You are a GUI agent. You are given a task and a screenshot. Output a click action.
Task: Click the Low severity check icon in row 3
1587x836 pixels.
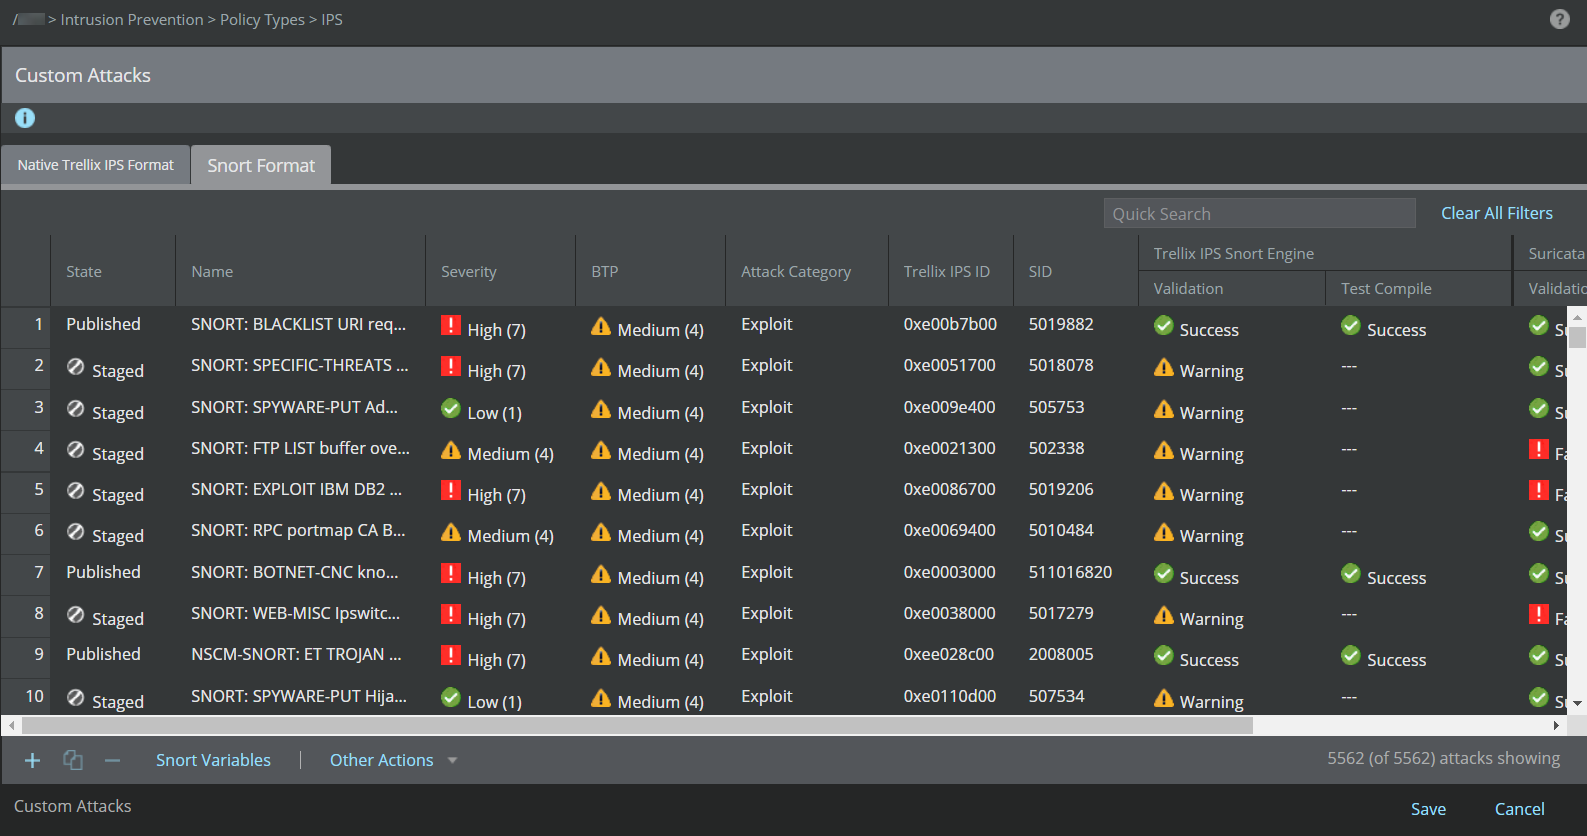tap(451, 408)
